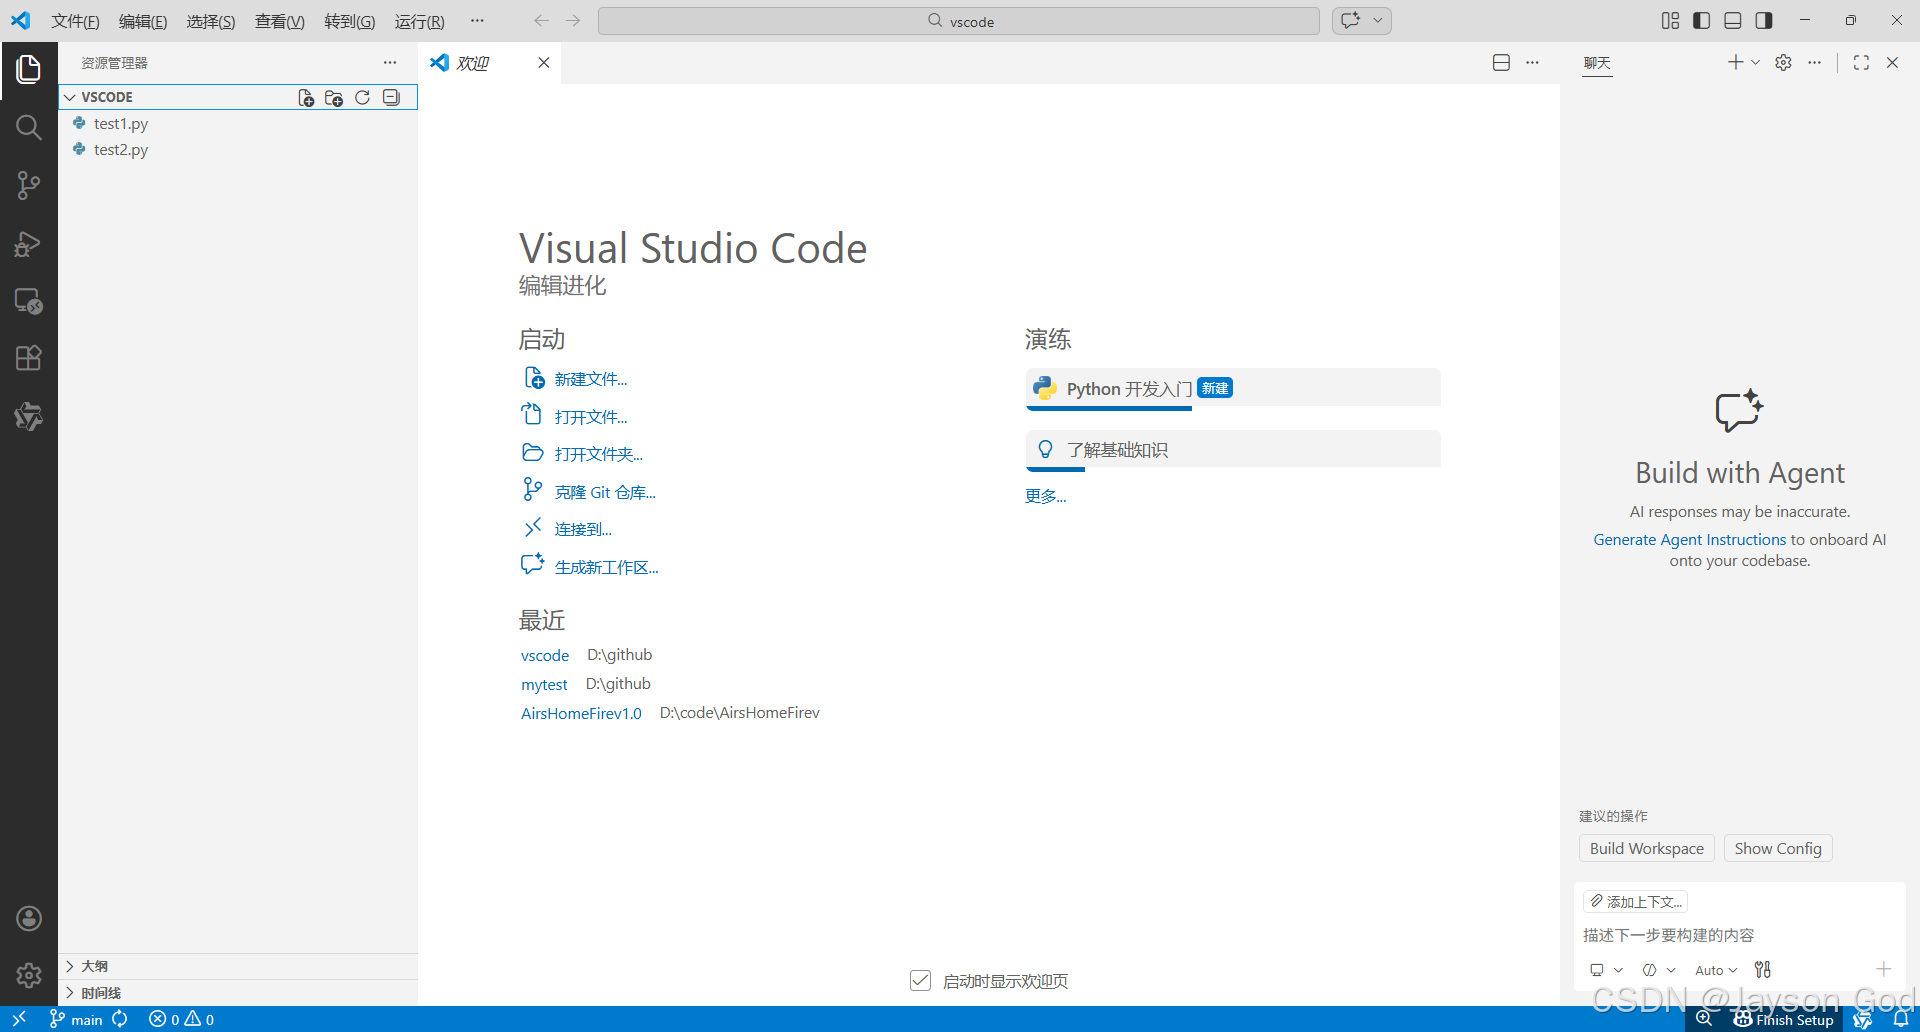Open the 查看(V) menu

pos(280,21)
